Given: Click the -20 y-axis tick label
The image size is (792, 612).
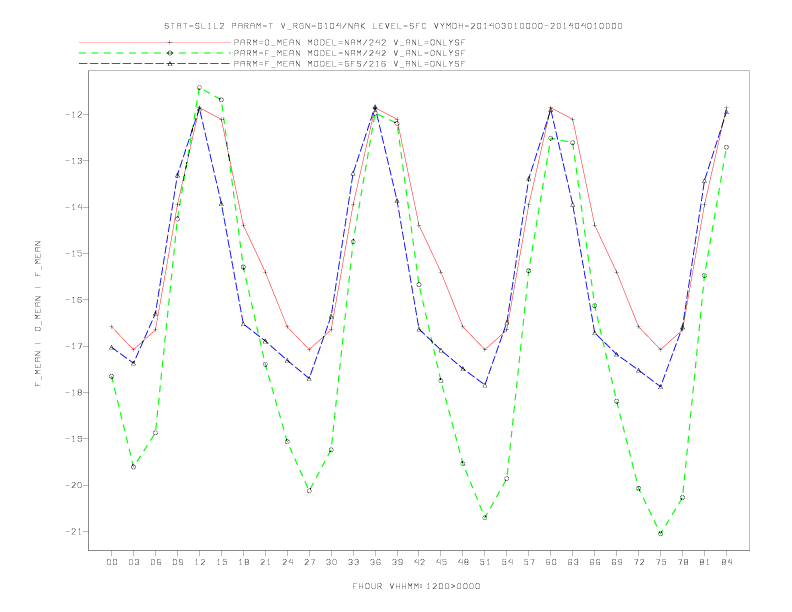Looking at the screenshot, I should [x=75, y=485].
